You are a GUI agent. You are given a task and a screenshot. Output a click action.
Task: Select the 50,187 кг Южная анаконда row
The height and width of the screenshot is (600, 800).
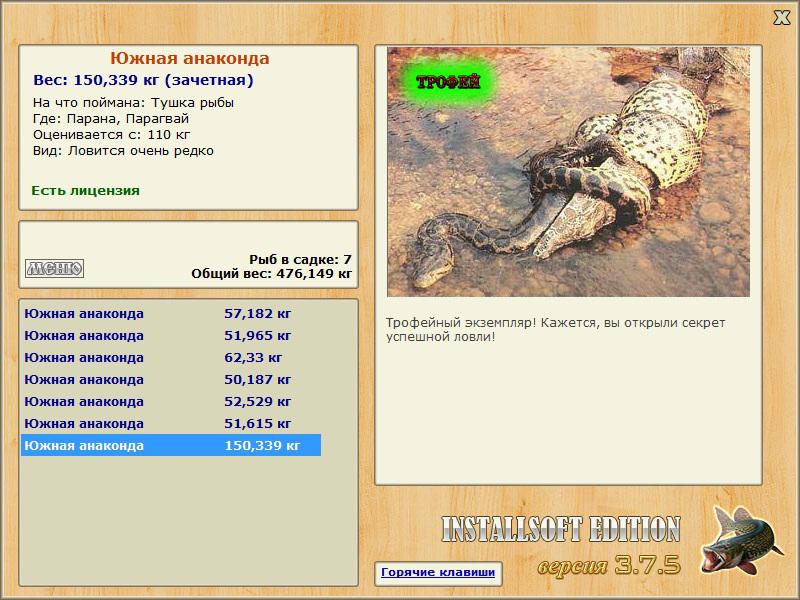171,380
